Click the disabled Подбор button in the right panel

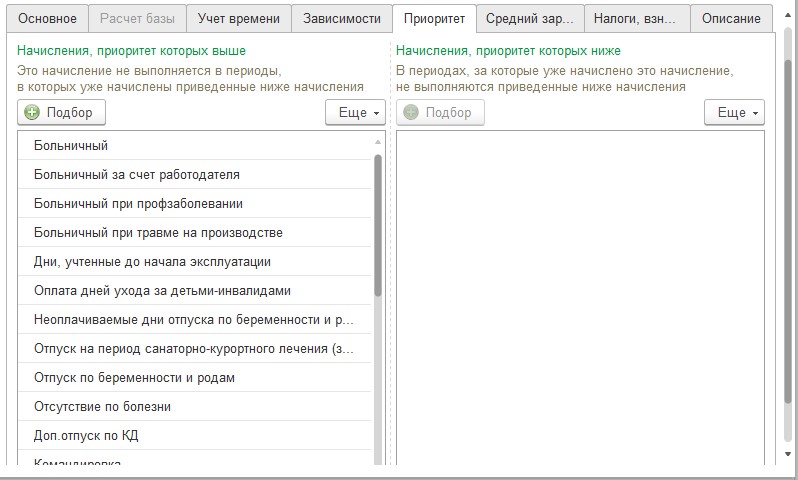pyautogui.click(x=440, y=112)
